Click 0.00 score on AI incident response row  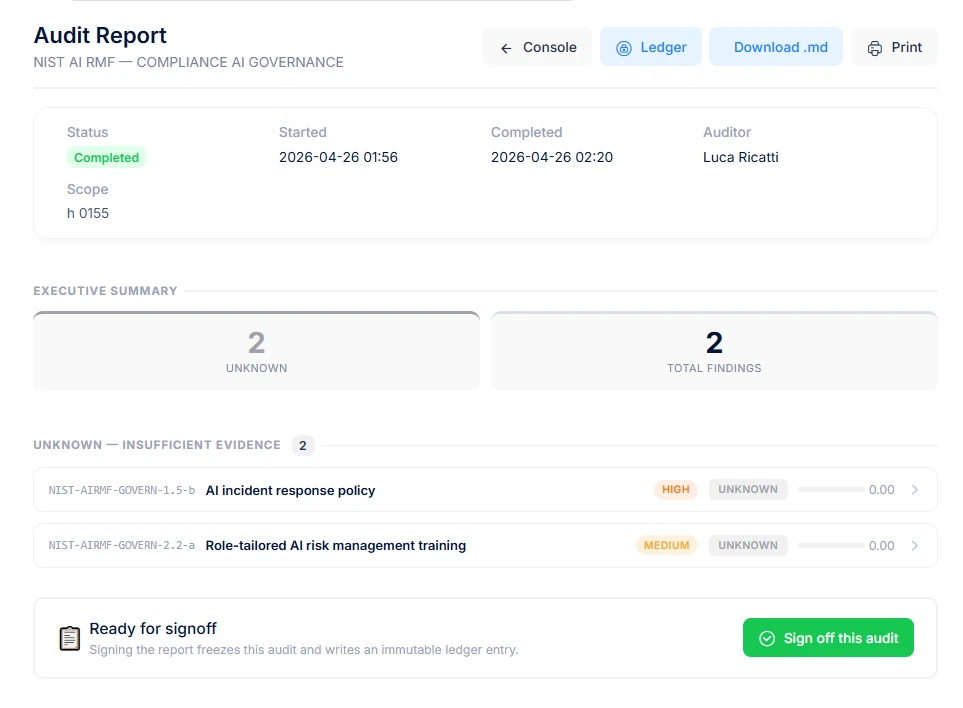tap(881, 490)
